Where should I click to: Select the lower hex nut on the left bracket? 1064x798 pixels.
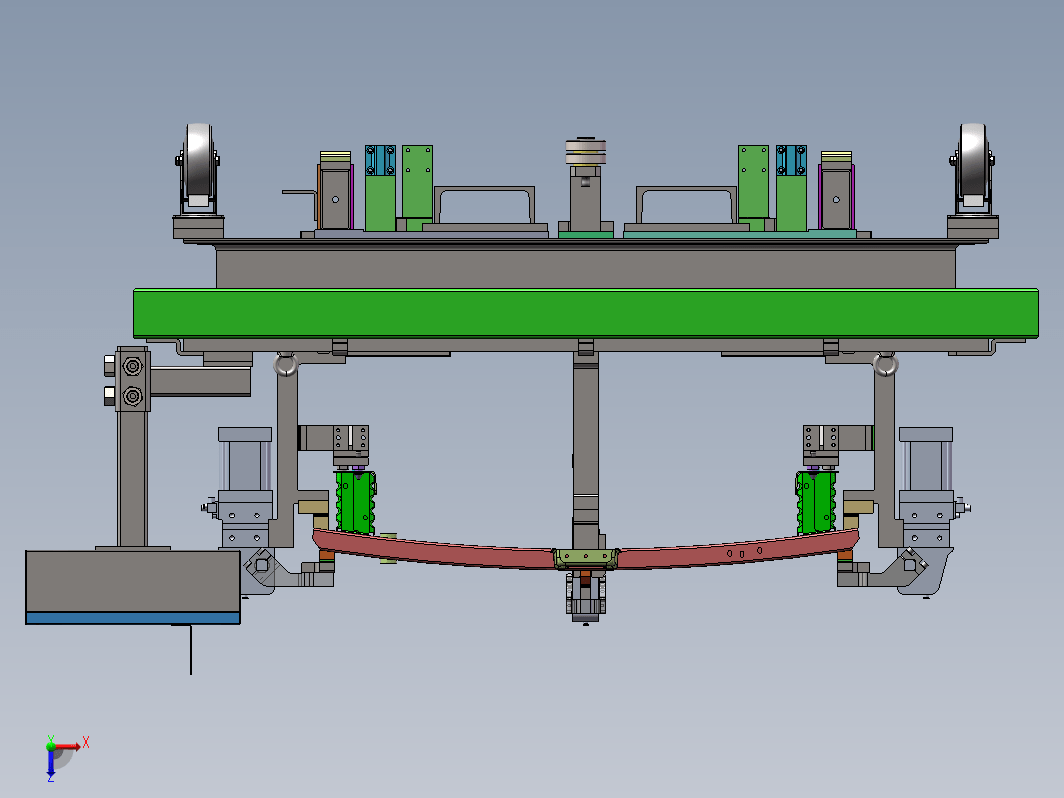pyautogui.click(x=132, y=396)
